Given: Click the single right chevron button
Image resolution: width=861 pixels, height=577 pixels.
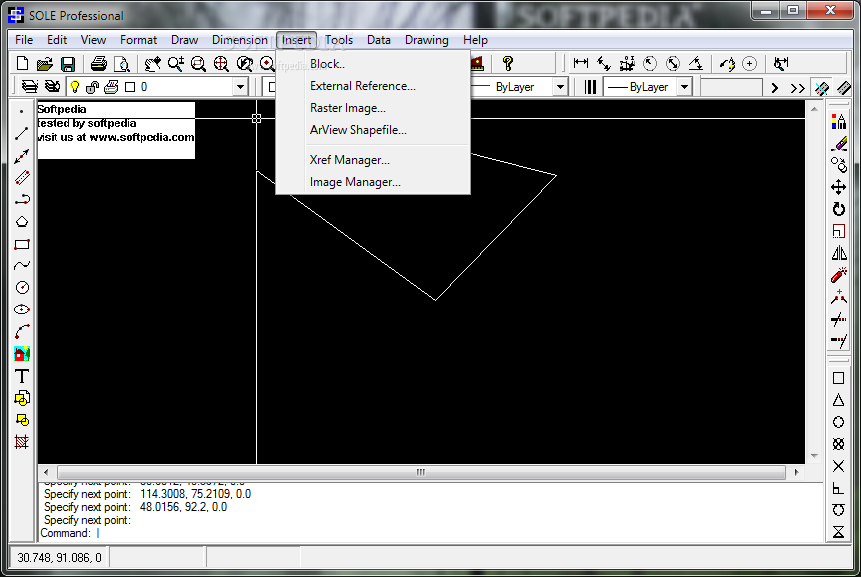Looking at the screenshot, I should point(775,88).
